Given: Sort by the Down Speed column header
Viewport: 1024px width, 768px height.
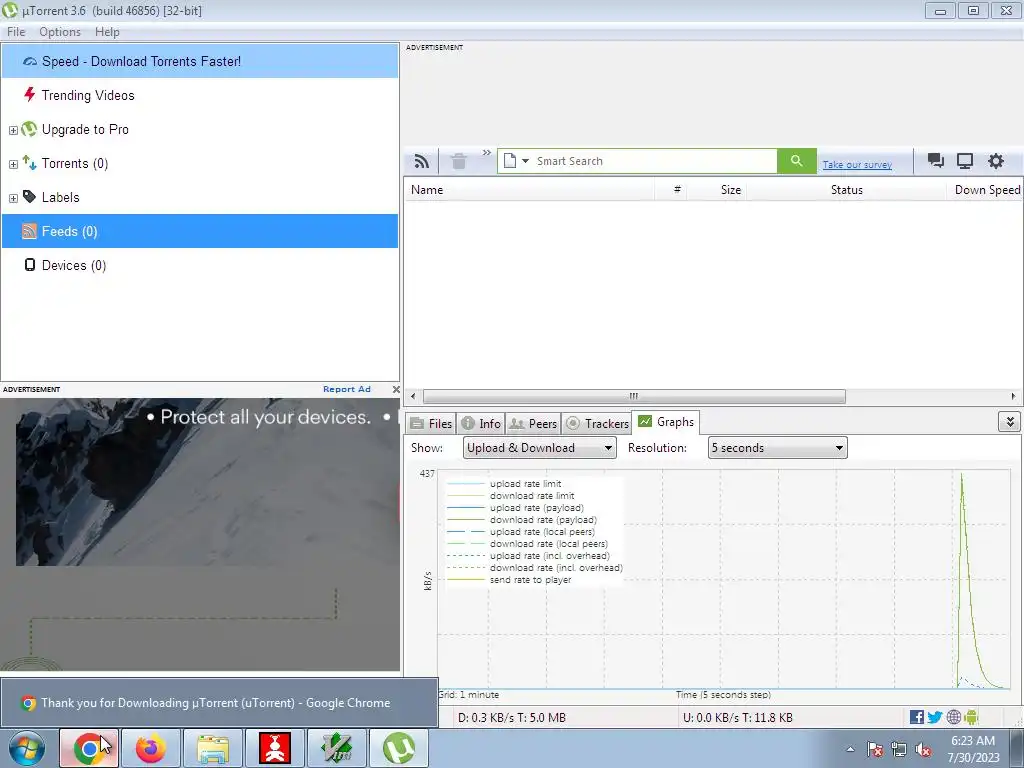Looking at the screenshot, I should point(986,190).
